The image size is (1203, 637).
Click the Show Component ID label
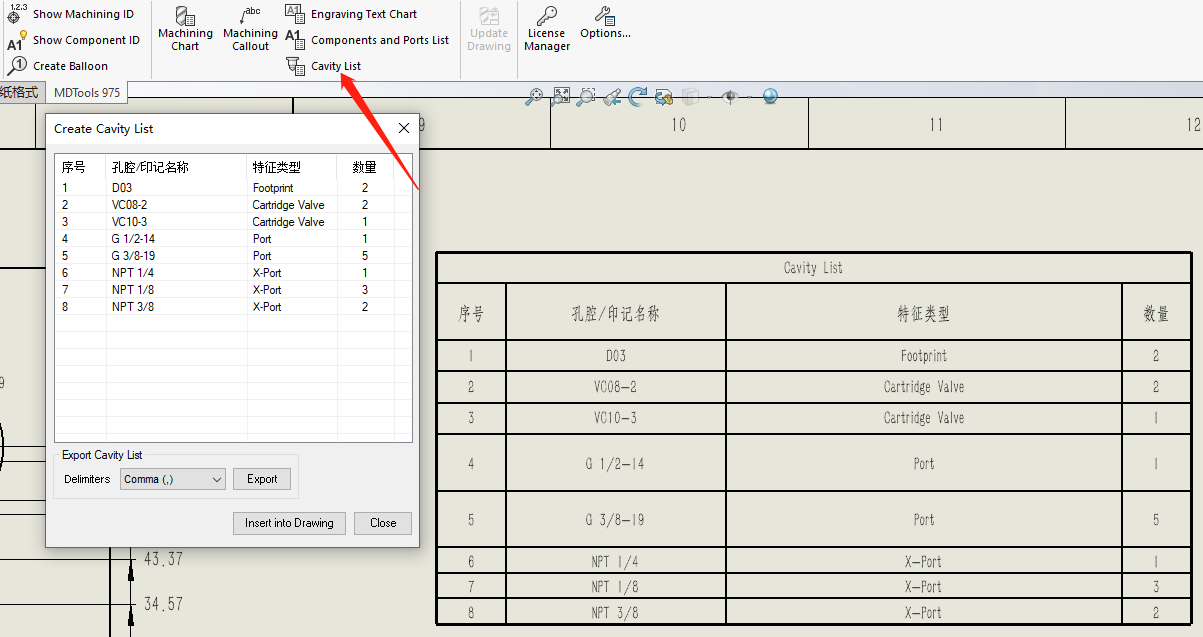[x=86, y=40]
